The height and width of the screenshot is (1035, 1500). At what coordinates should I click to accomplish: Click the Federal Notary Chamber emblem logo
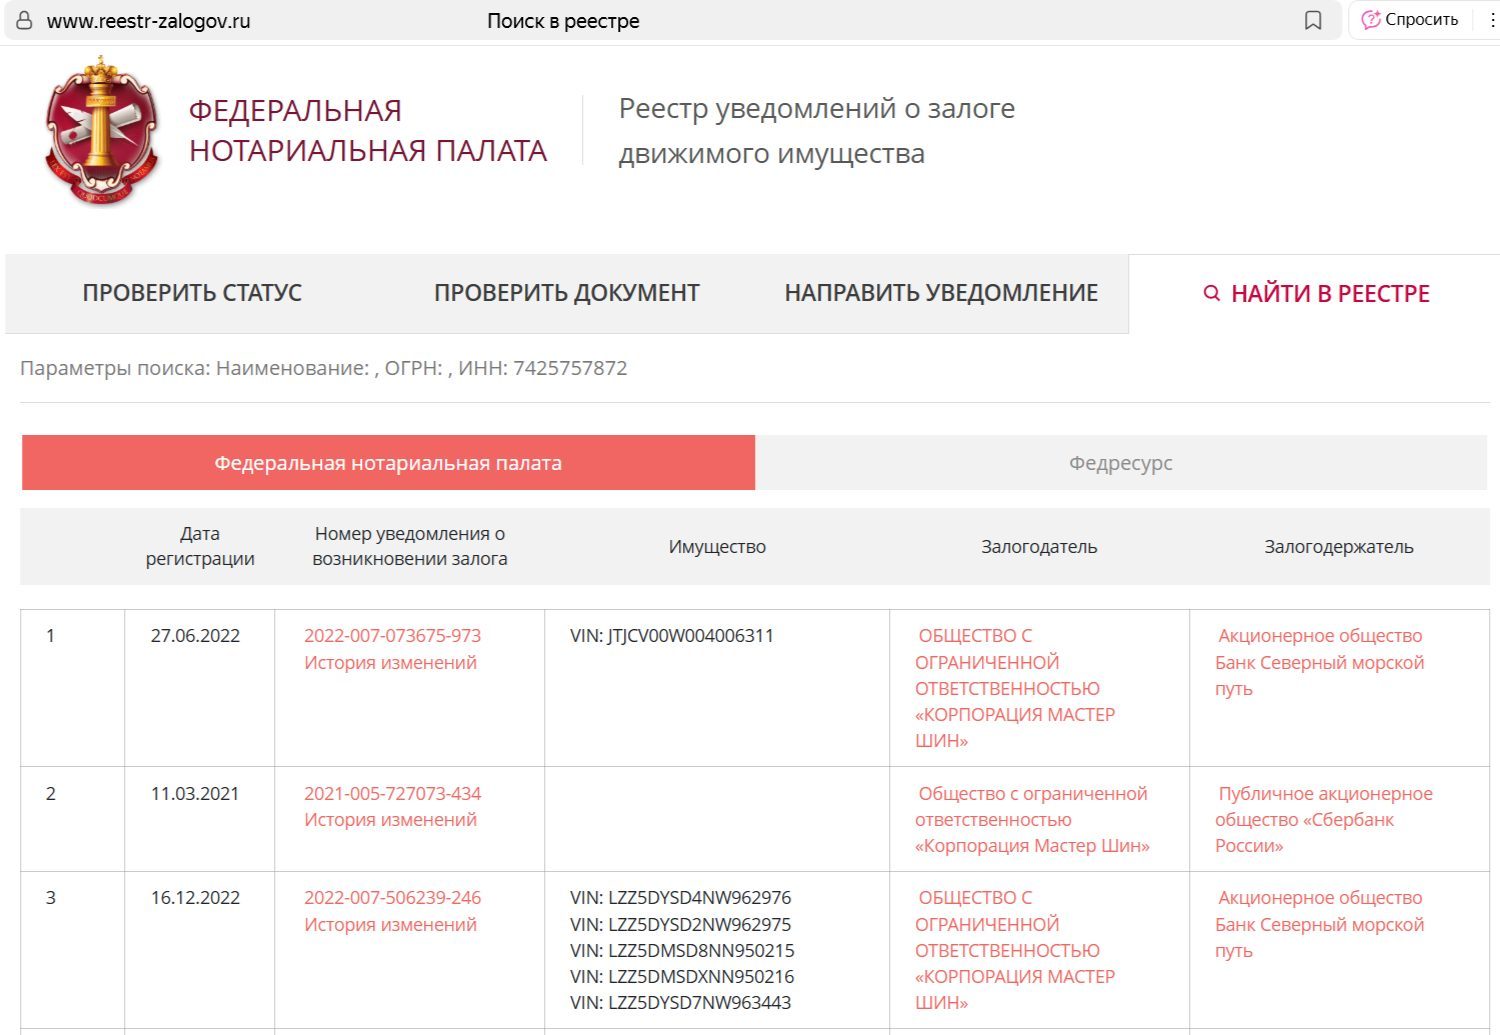[102, 131]
